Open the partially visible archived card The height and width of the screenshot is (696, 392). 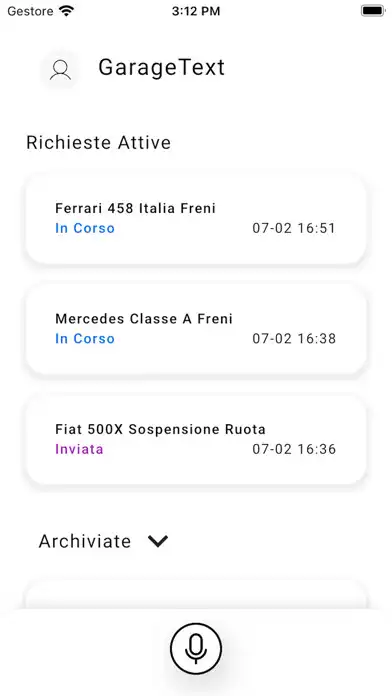click(x=196, y=595)
